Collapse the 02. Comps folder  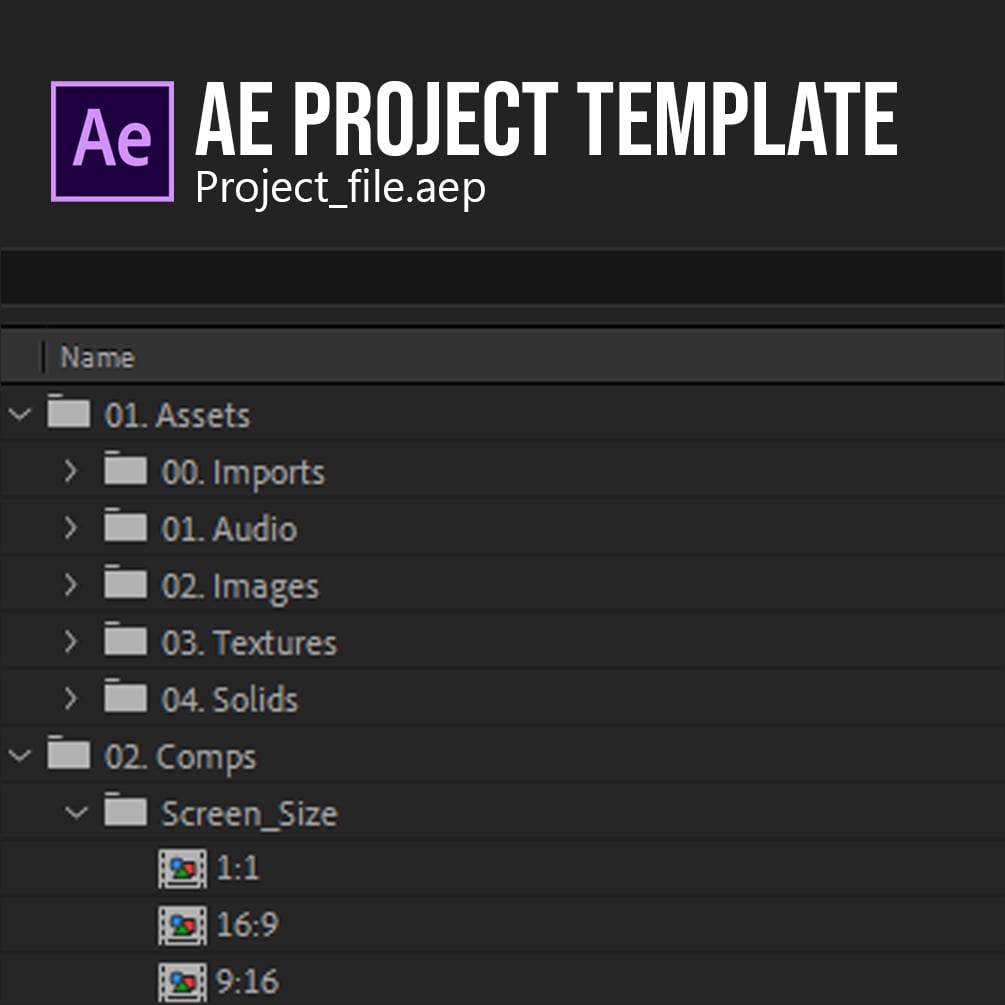click(x=19, y=756)
